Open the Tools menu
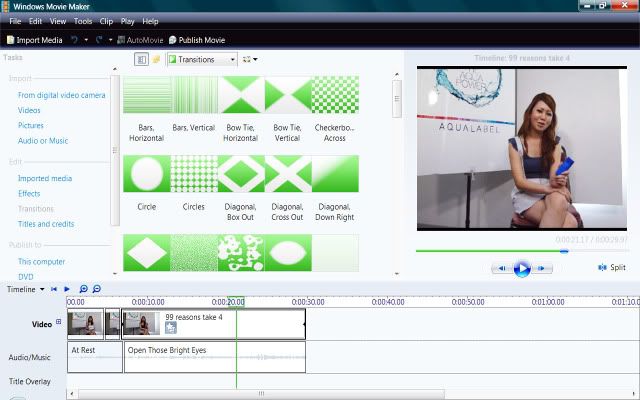This screenshot has height=400, width=640. coord(83,21)
